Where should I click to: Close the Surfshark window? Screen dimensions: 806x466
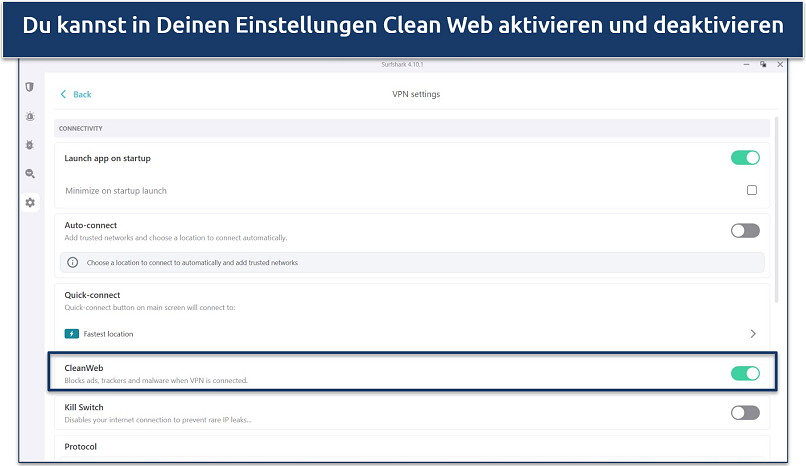coord(780,64)
